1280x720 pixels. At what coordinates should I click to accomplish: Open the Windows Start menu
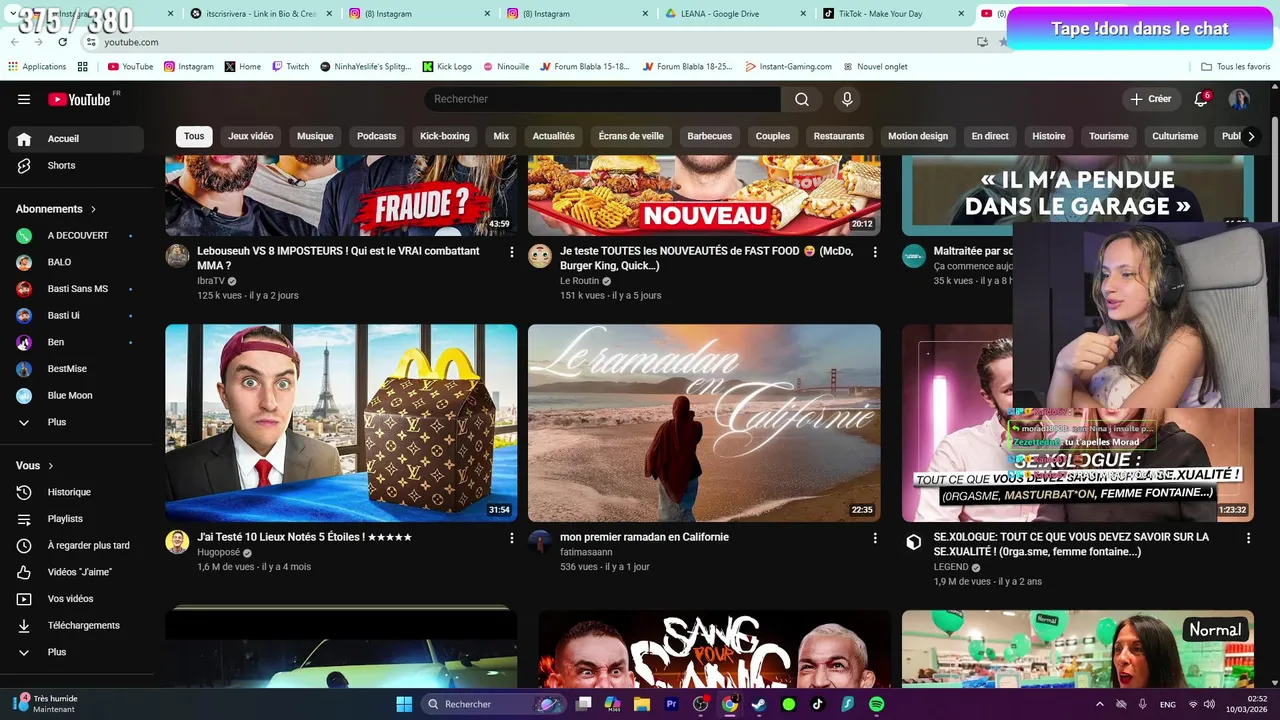(404, 704)
